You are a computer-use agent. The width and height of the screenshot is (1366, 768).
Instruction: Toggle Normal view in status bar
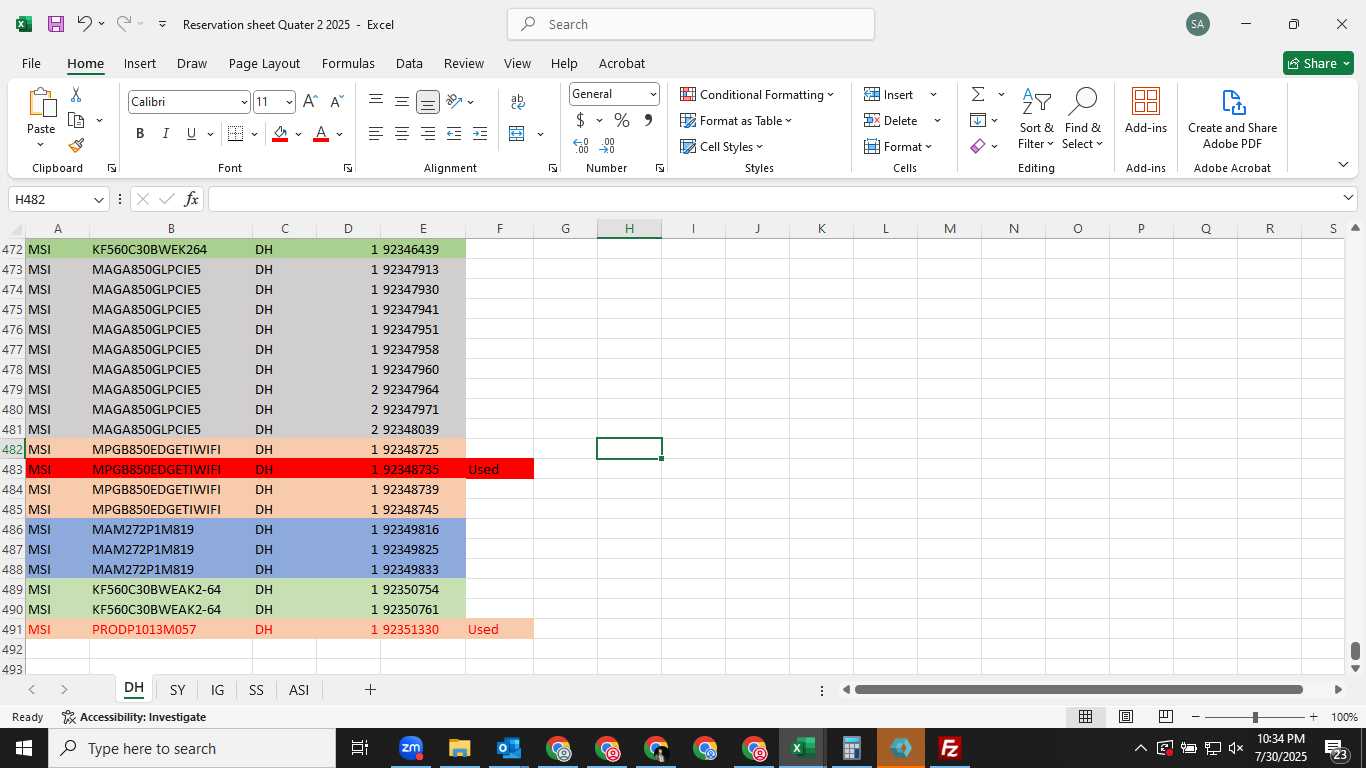pyautogui.click(x=1085, y=717)
